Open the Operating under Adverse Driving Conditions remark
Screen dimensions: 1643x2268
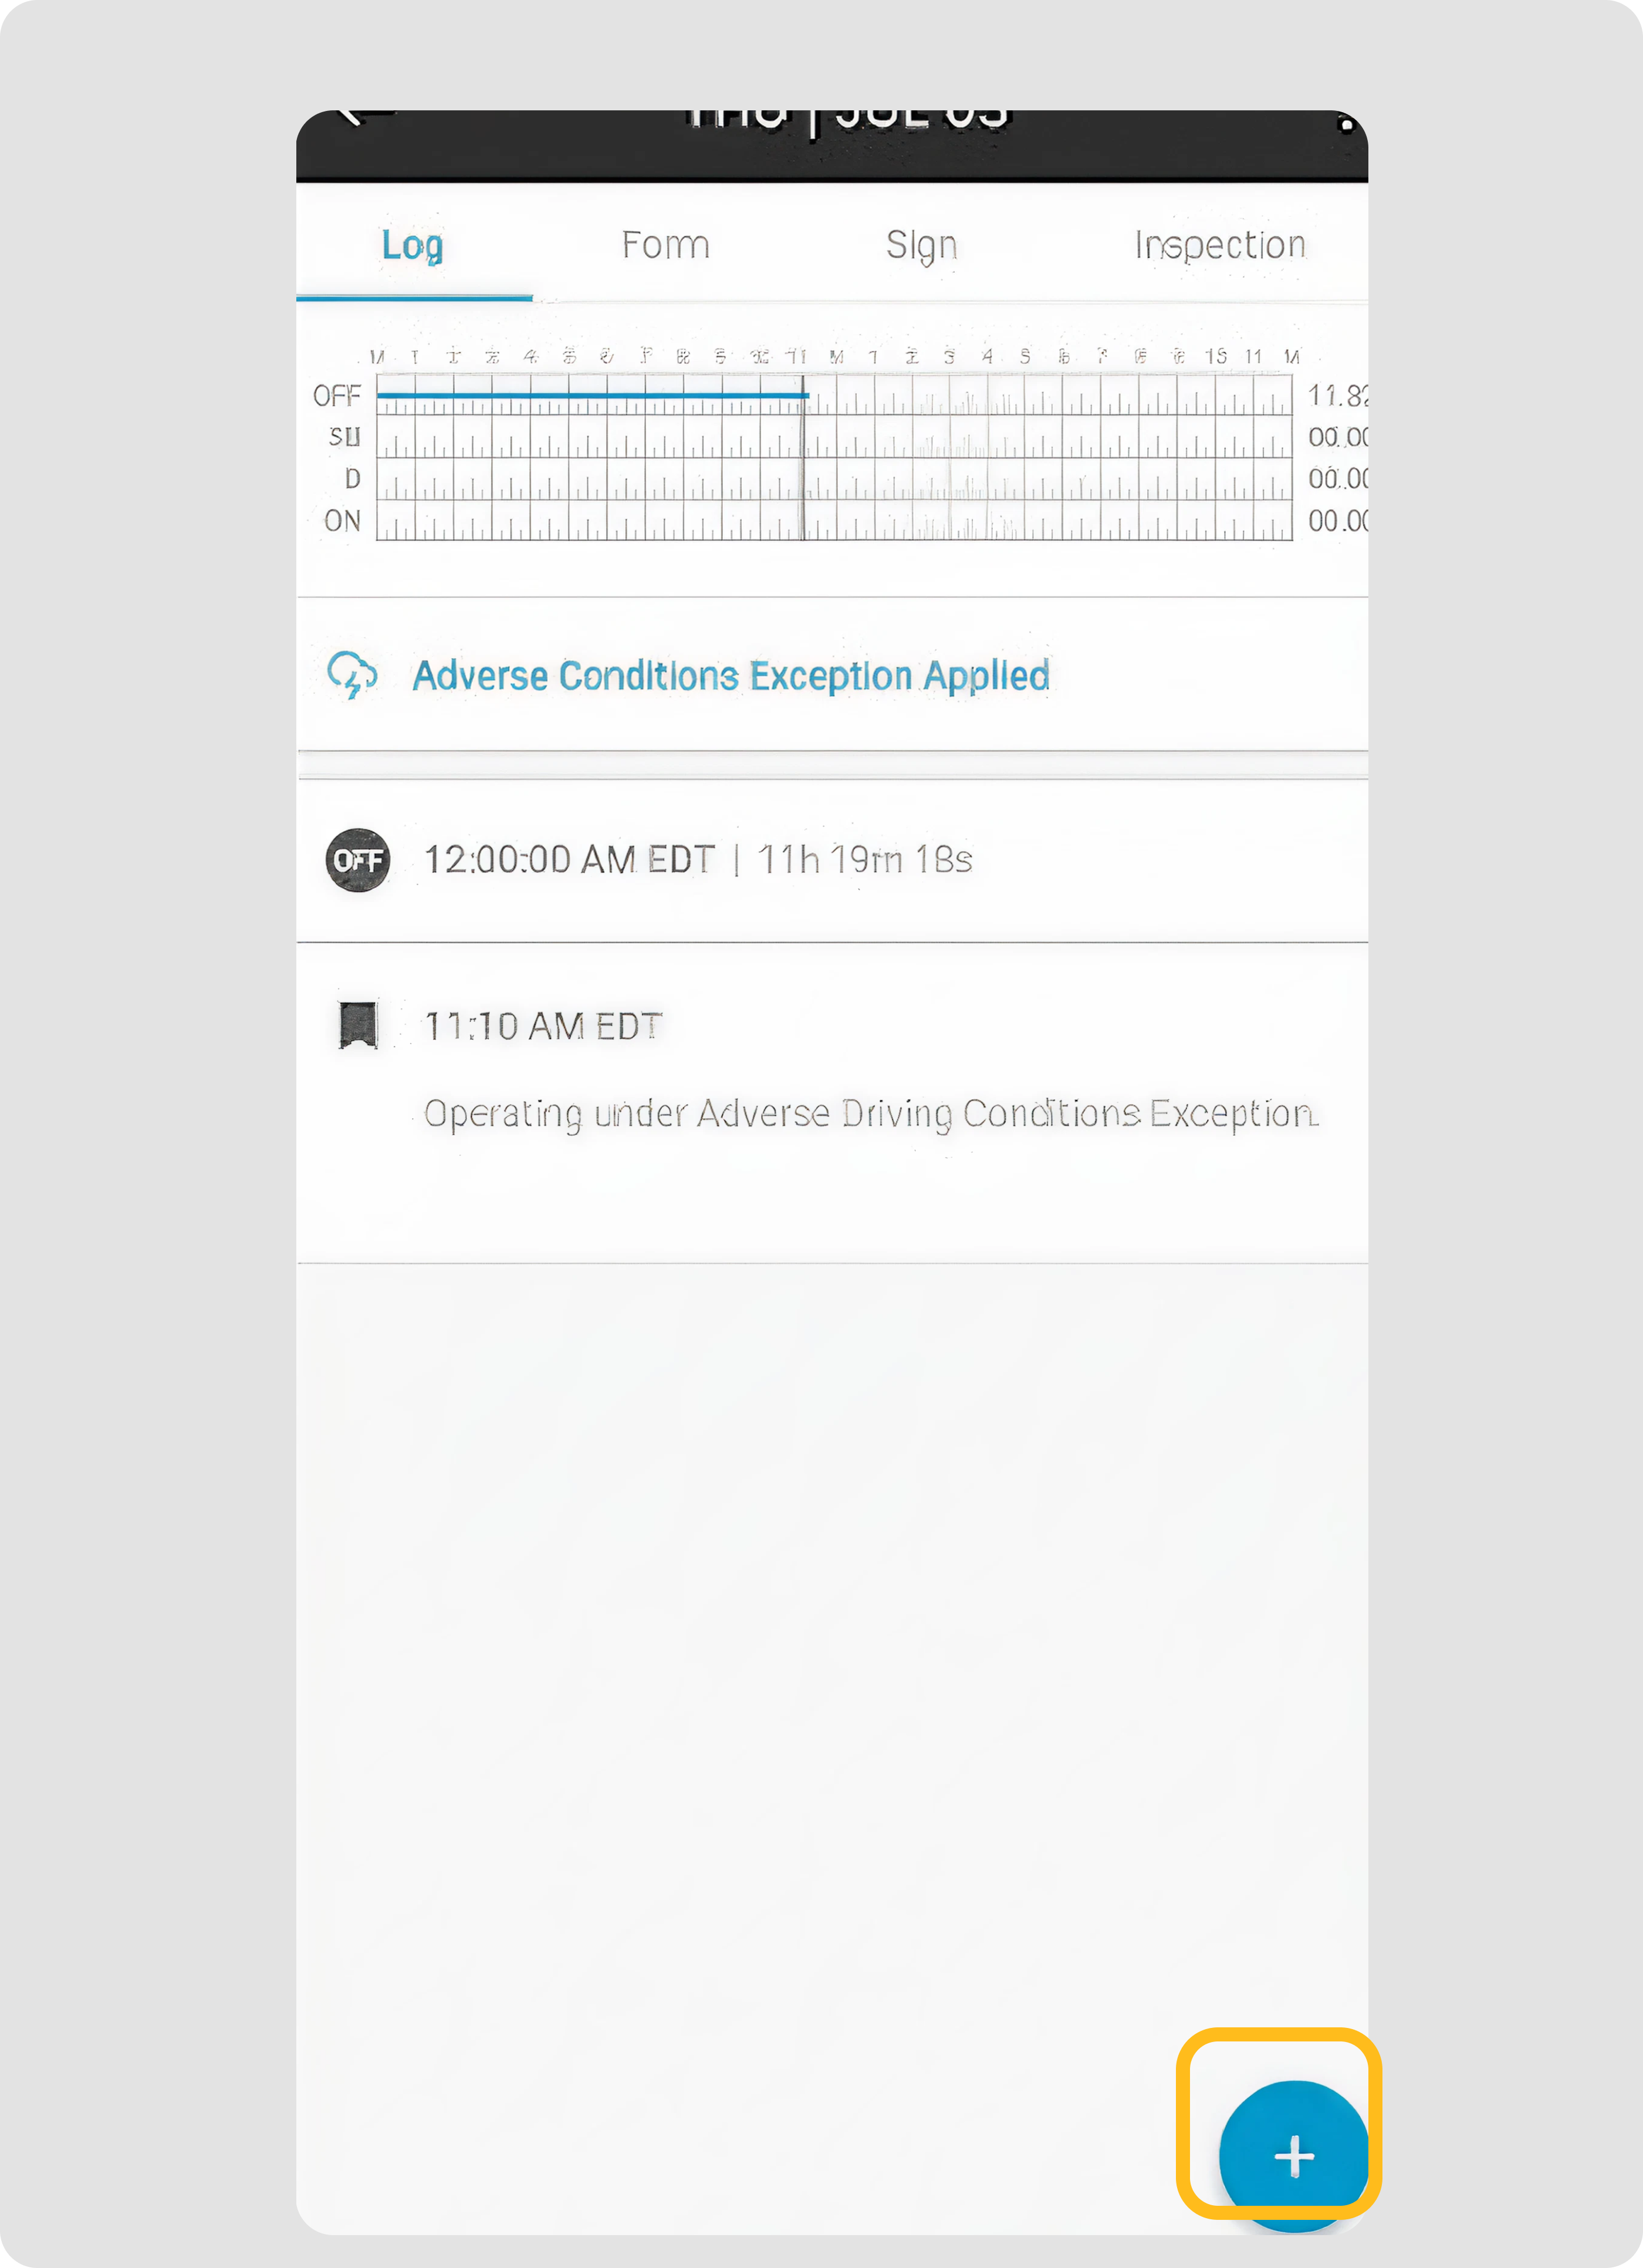pos(870,1114)
